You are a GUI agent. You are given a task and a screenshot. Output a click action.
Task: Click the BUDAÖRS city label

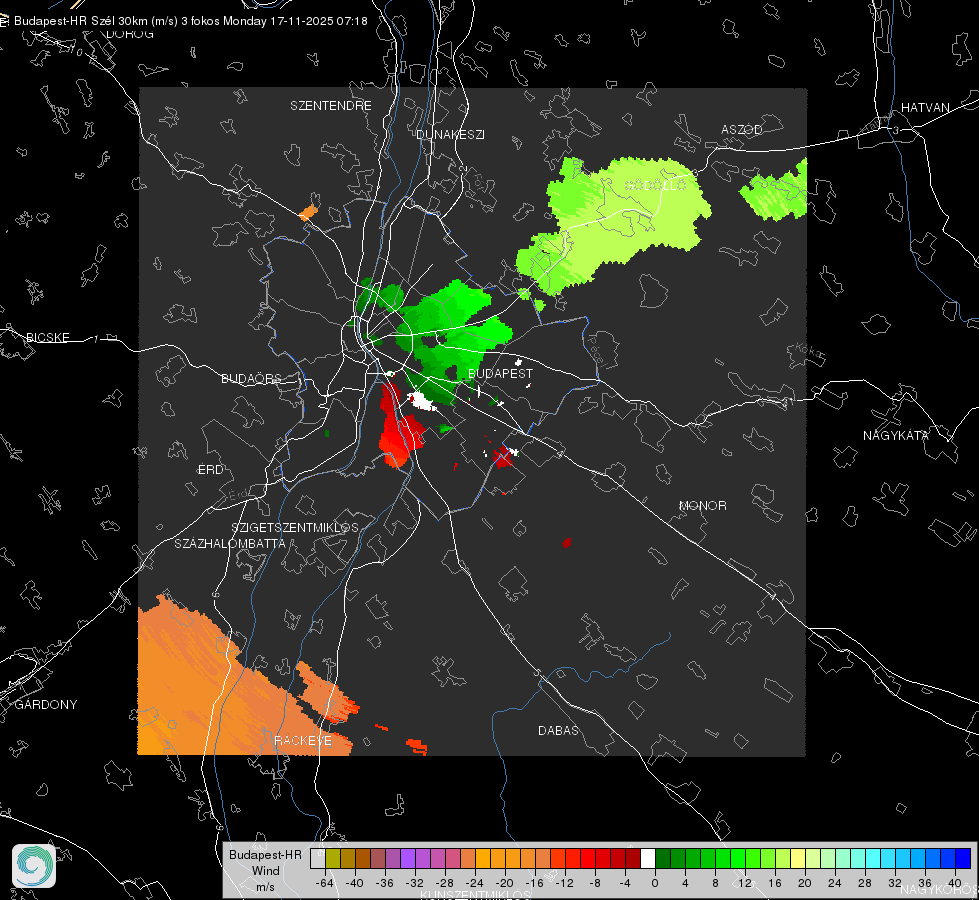252,379
